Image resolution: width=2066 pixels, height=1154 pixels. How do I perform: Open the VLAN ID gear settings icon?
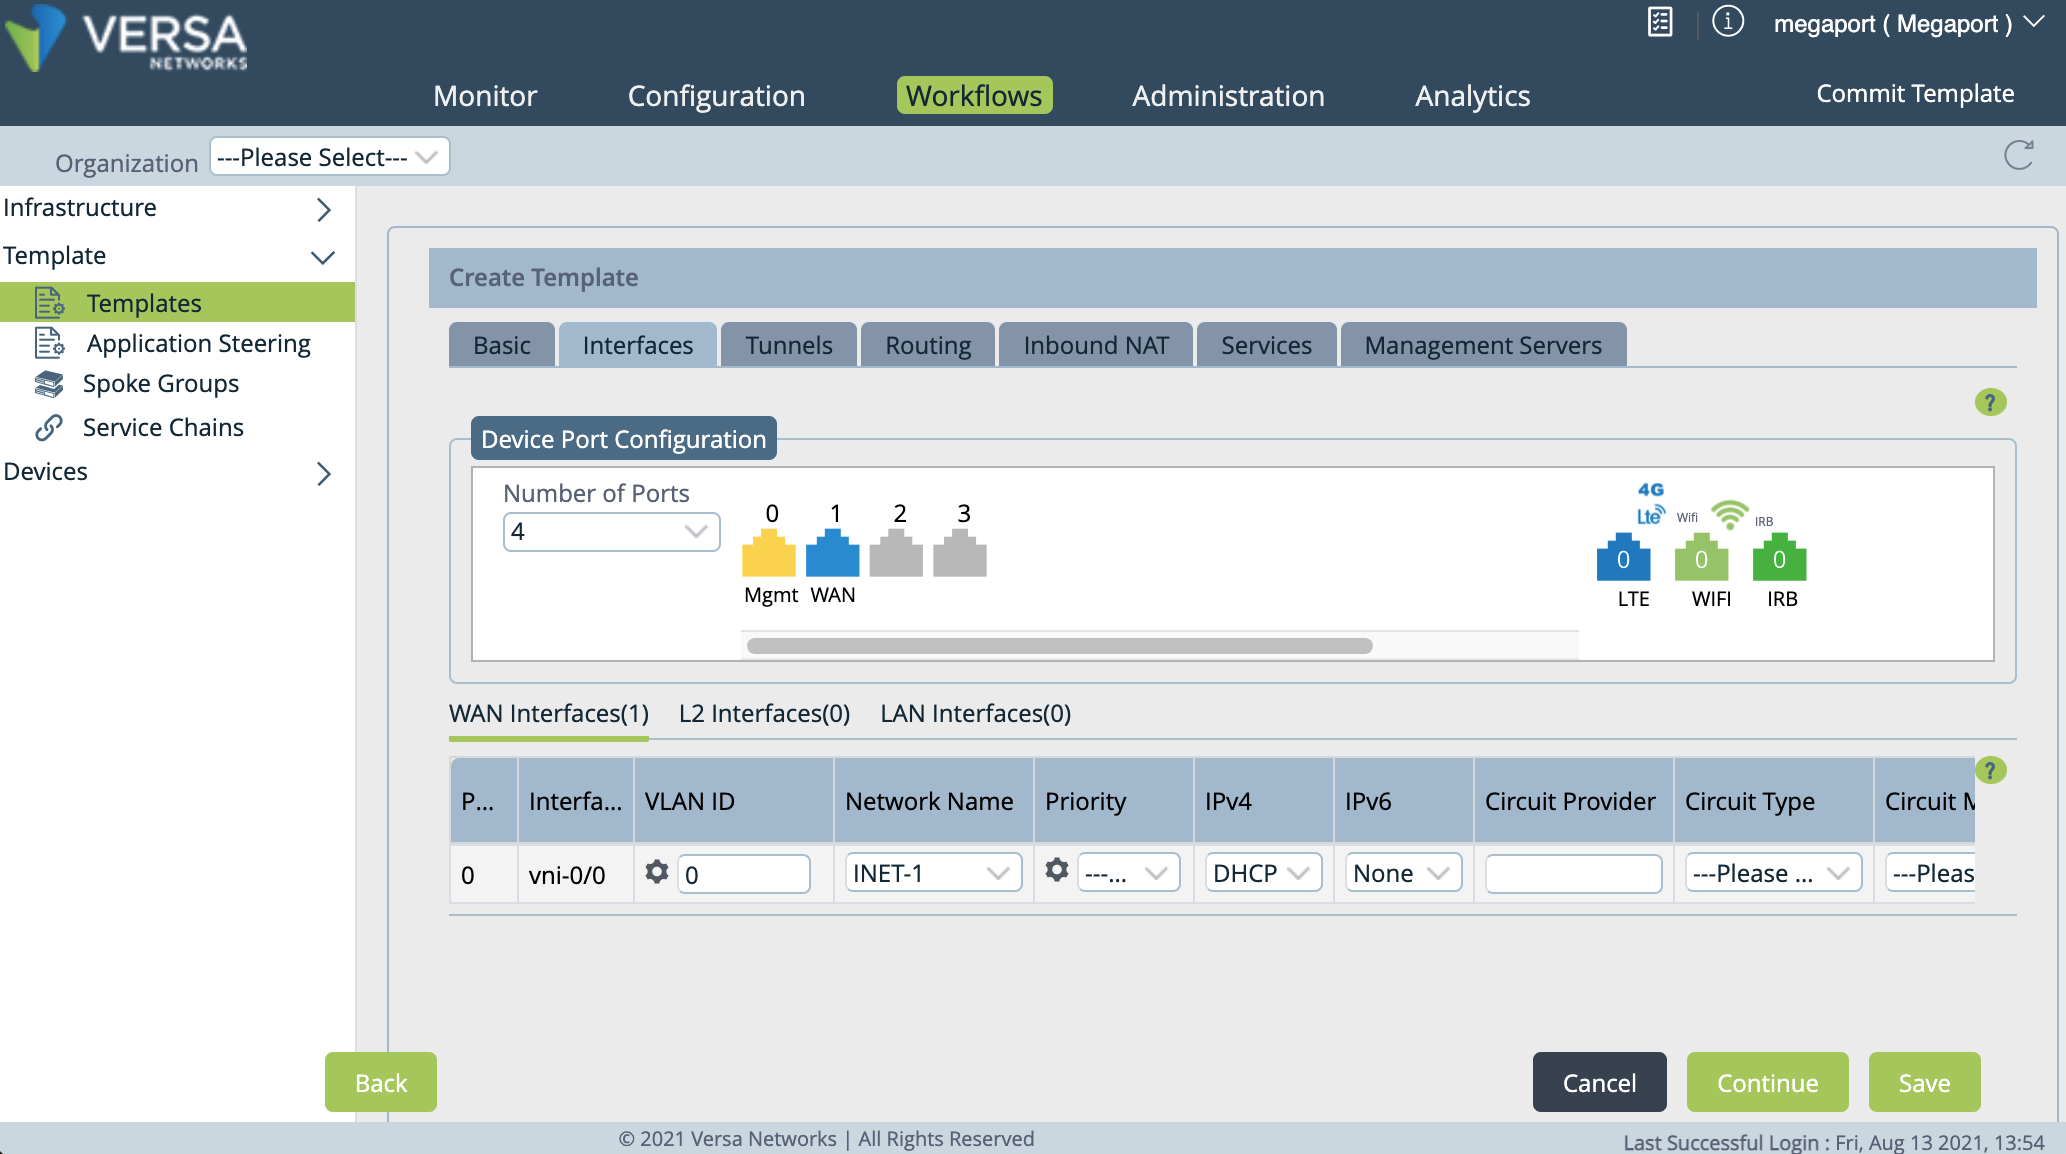click(657, 872)
